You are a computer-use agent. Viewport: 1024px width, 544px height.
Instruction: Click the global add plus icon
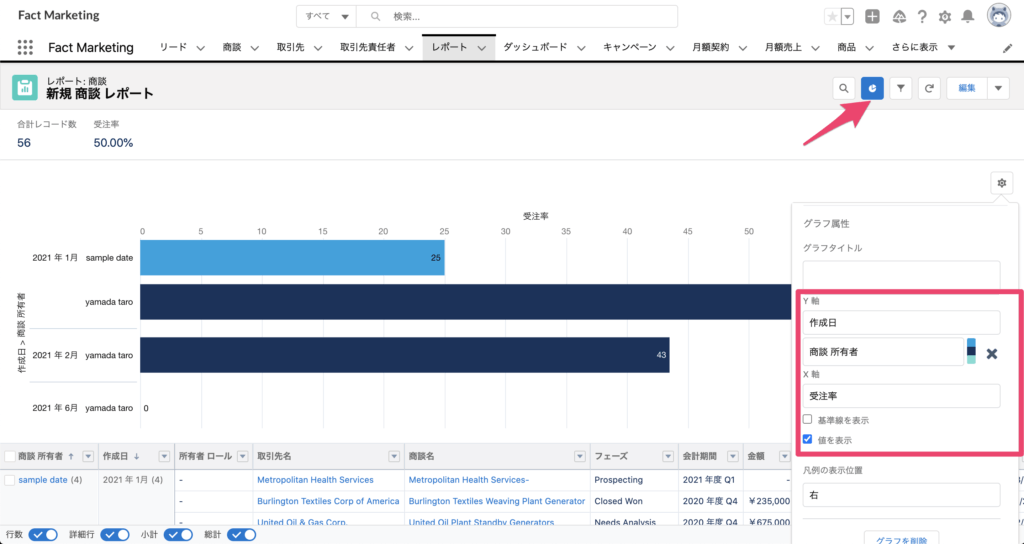point(873,17)
